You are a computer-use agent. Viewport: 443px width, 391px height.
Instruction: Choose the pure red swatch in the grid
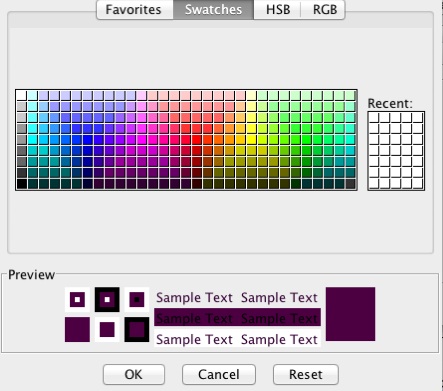[x=197, y=140]
